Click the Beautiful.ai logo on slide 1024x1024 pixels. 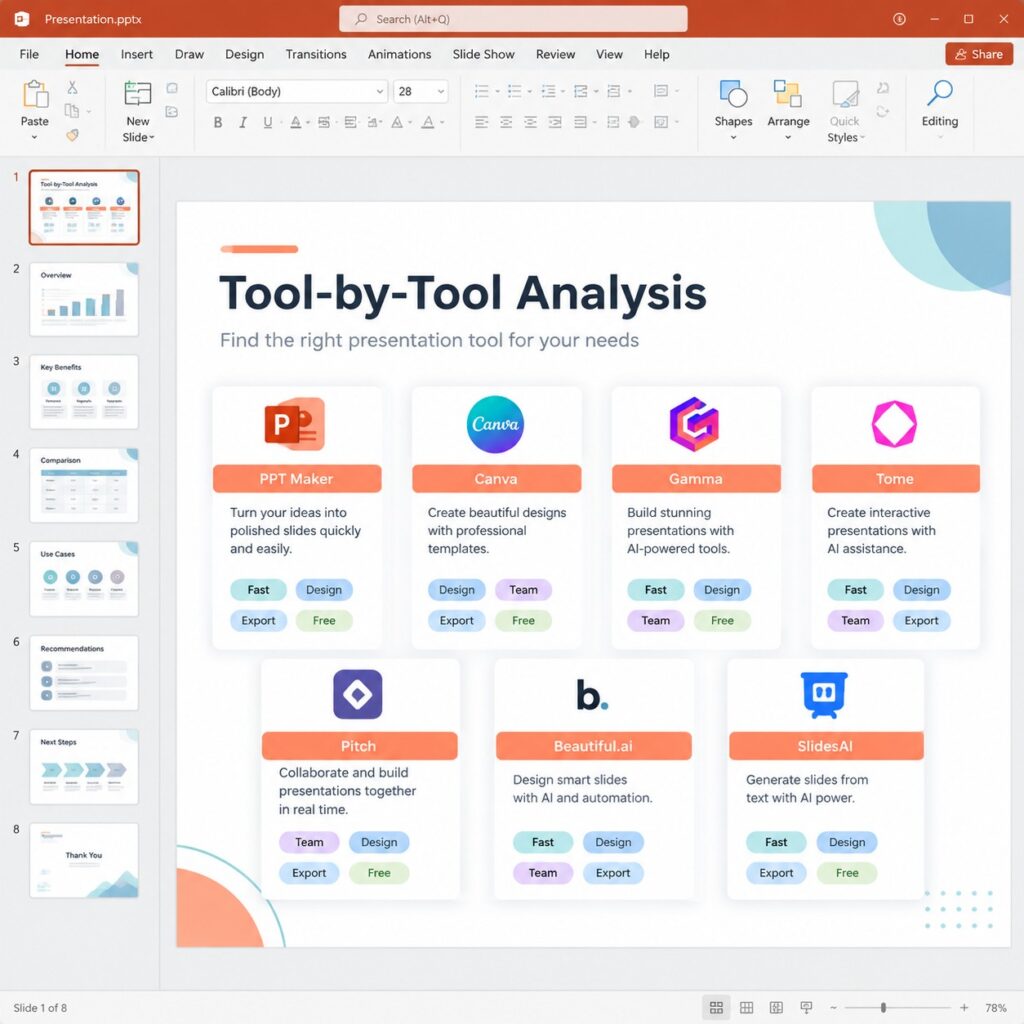592,695
